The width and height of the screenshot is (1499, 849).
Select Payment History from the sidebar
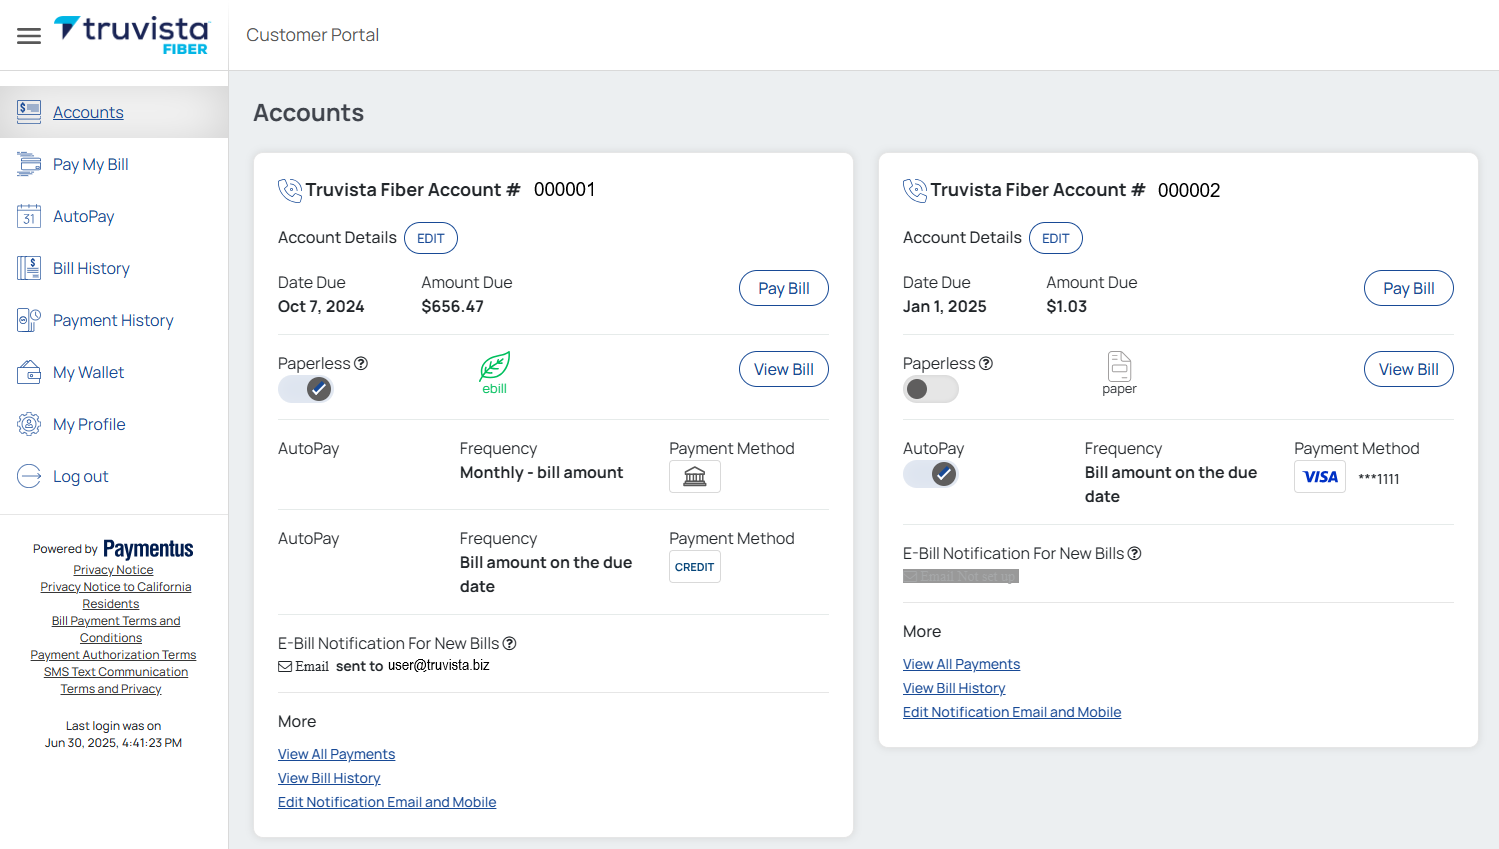[x=113, y=320]
